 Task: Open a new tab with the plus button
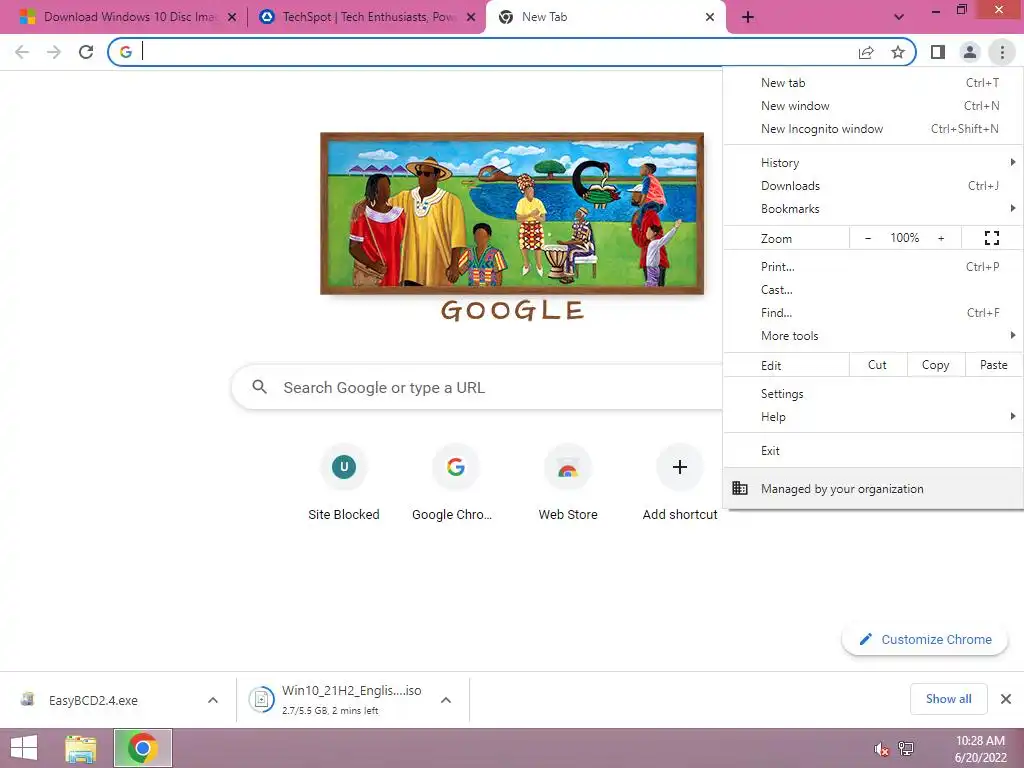tap(748, 17)
